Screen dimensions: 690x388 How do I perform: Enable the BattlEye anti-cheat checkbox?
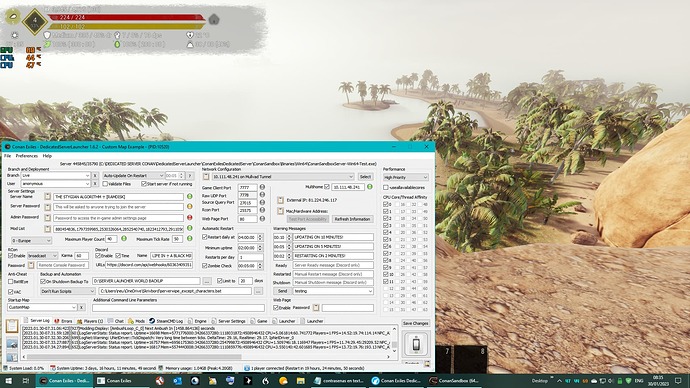[x=11, y=282]
